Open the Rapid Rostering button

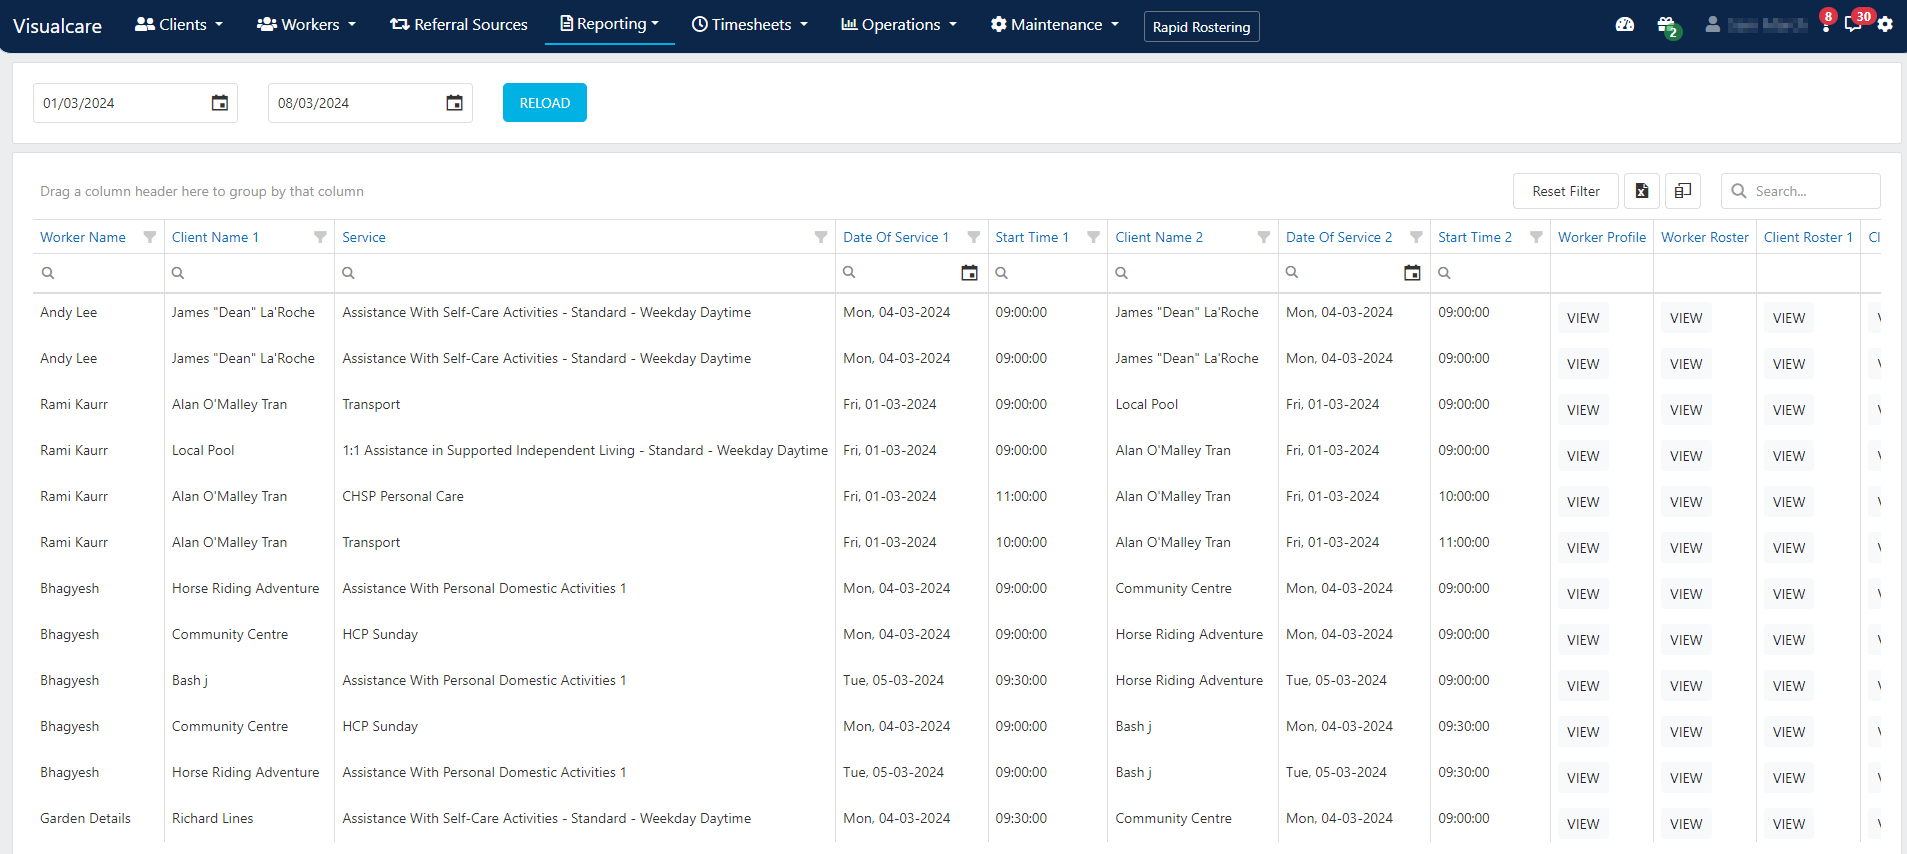(1201, 27)
